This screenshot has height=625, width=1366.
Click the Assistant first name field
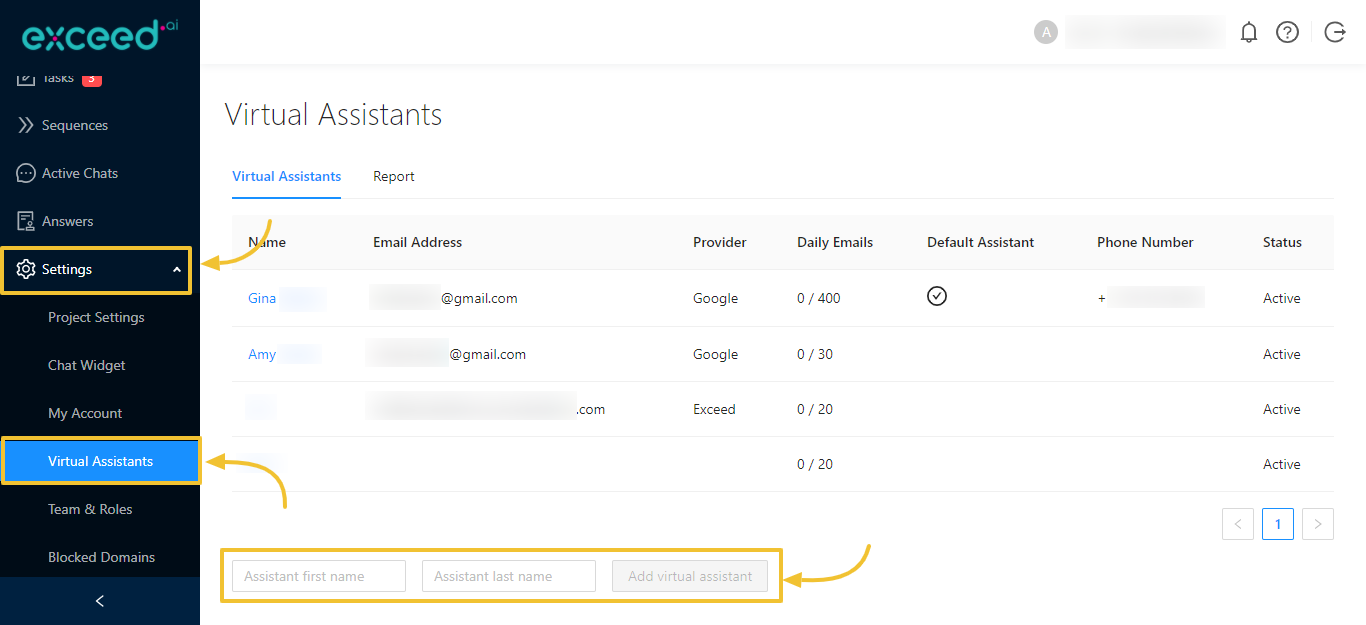318,576
